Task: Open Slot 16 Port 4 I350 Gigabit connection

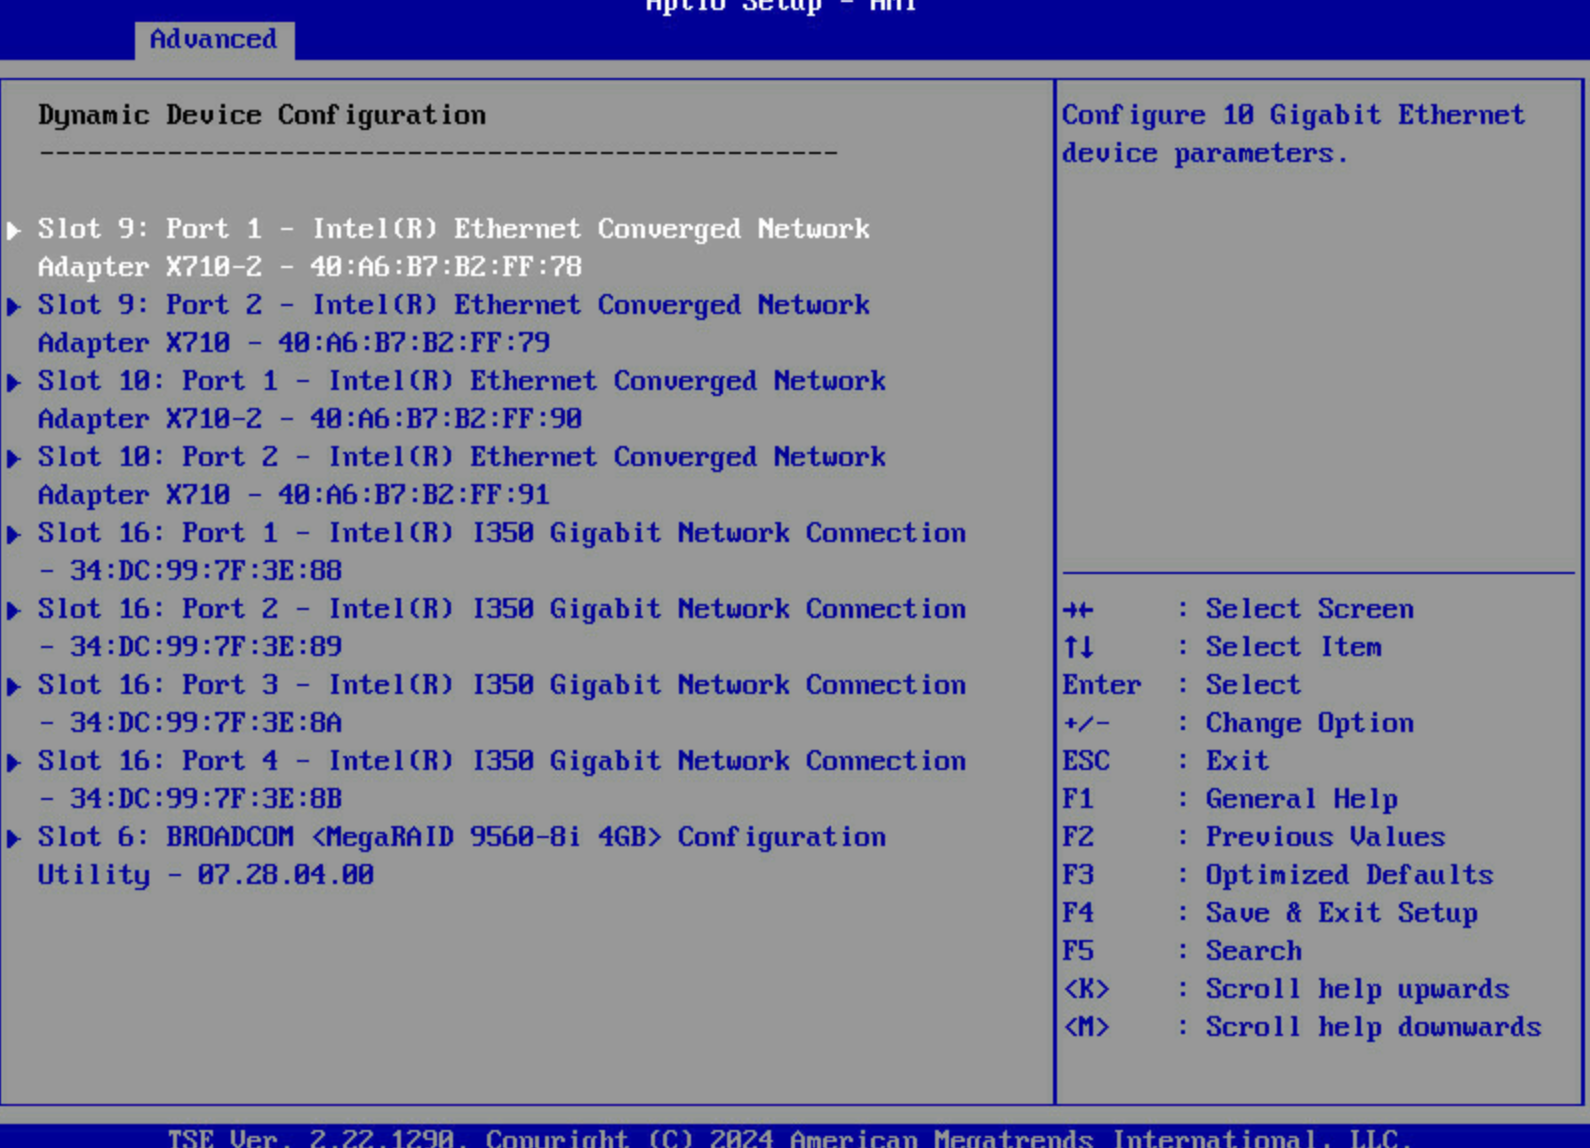Action: pyautogui.click(x=502, y=780)
